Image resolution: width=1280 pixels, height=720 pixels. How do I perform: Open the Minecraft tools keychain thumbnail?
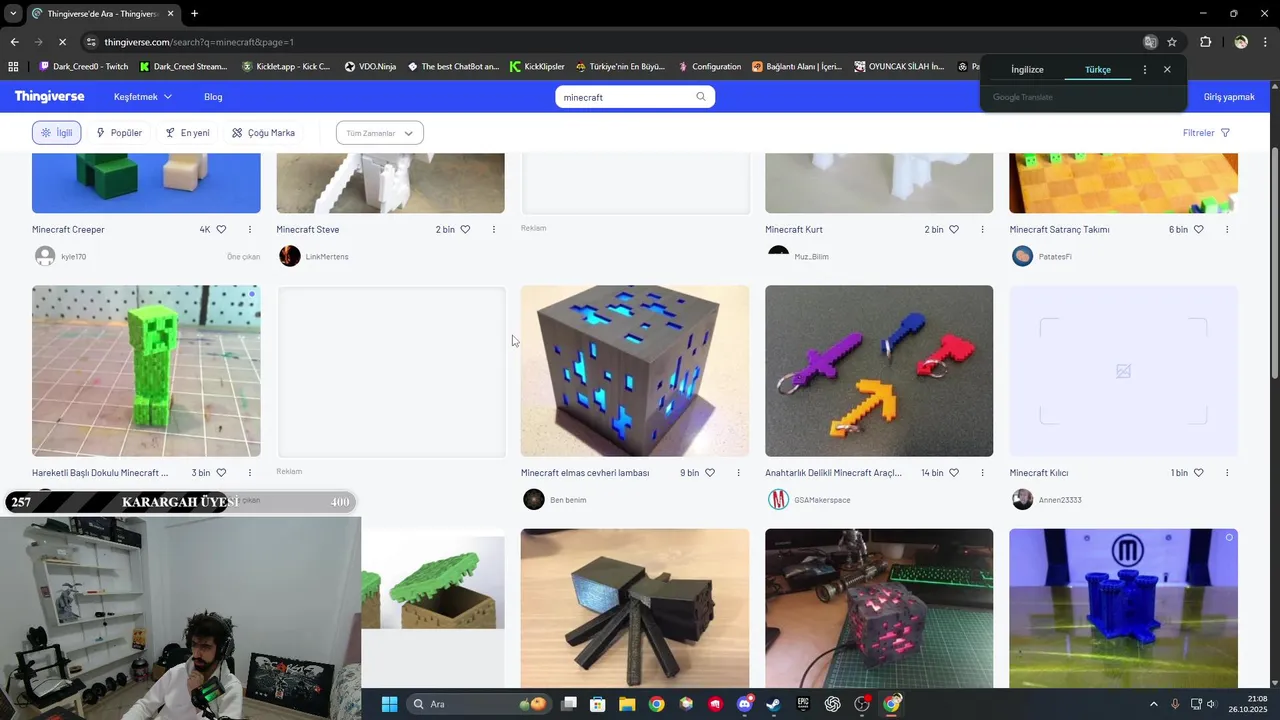coord(879,371)
